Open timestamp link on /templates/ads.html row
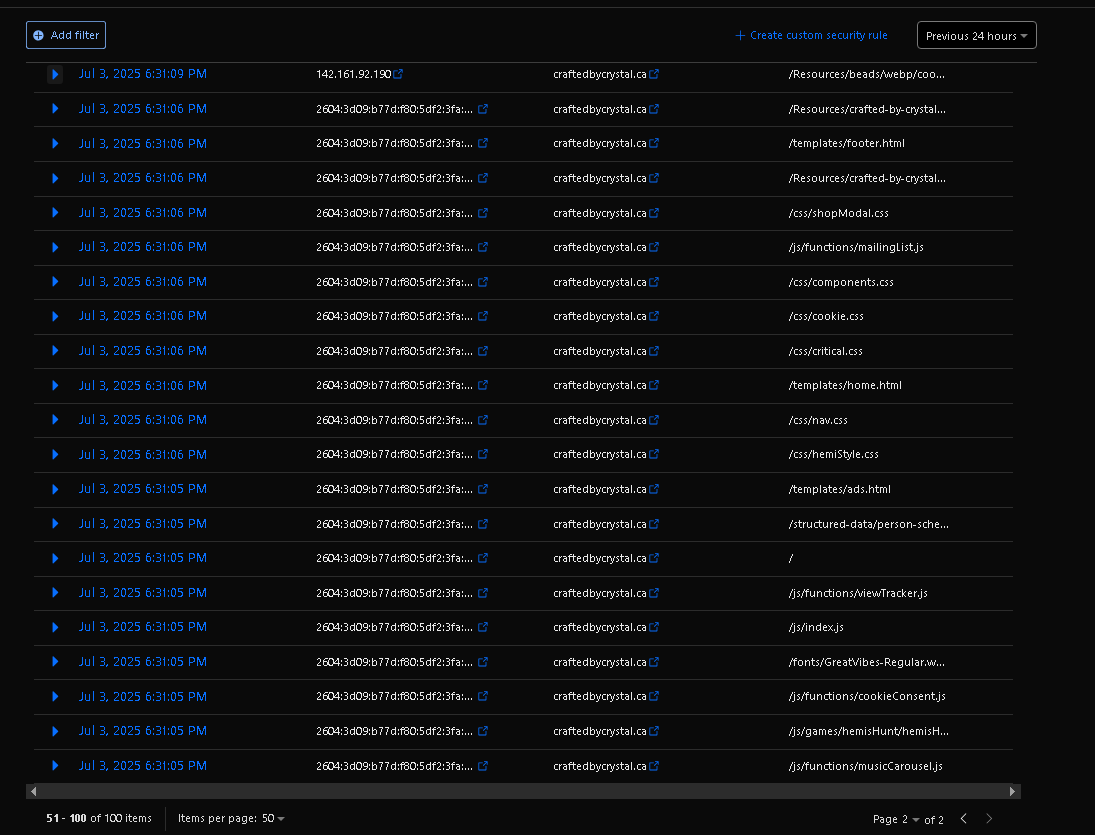The image size is (1095, 835). [x=142, y=489]
